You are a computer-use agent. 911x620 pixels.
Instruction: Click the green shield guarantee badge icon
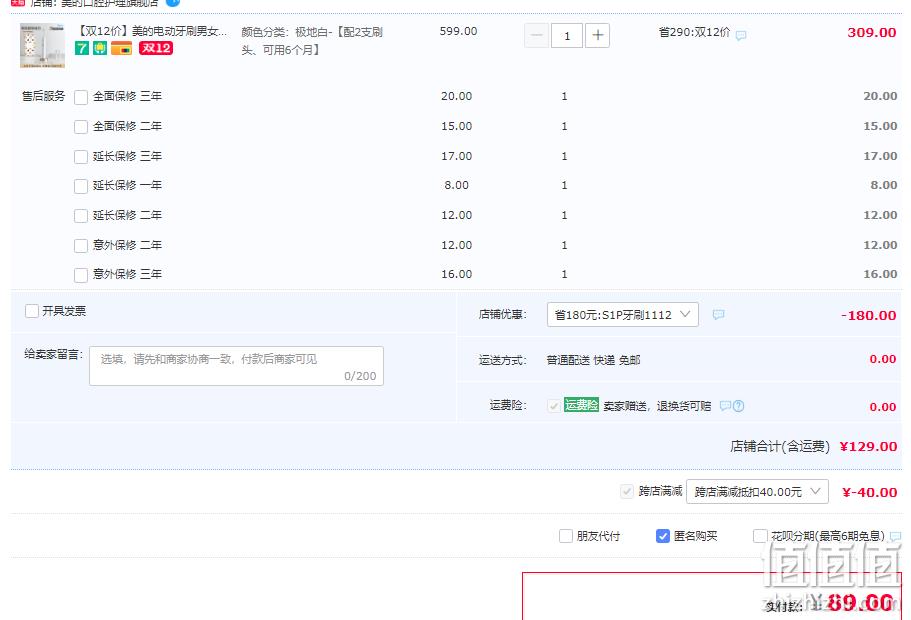[100, 48]
